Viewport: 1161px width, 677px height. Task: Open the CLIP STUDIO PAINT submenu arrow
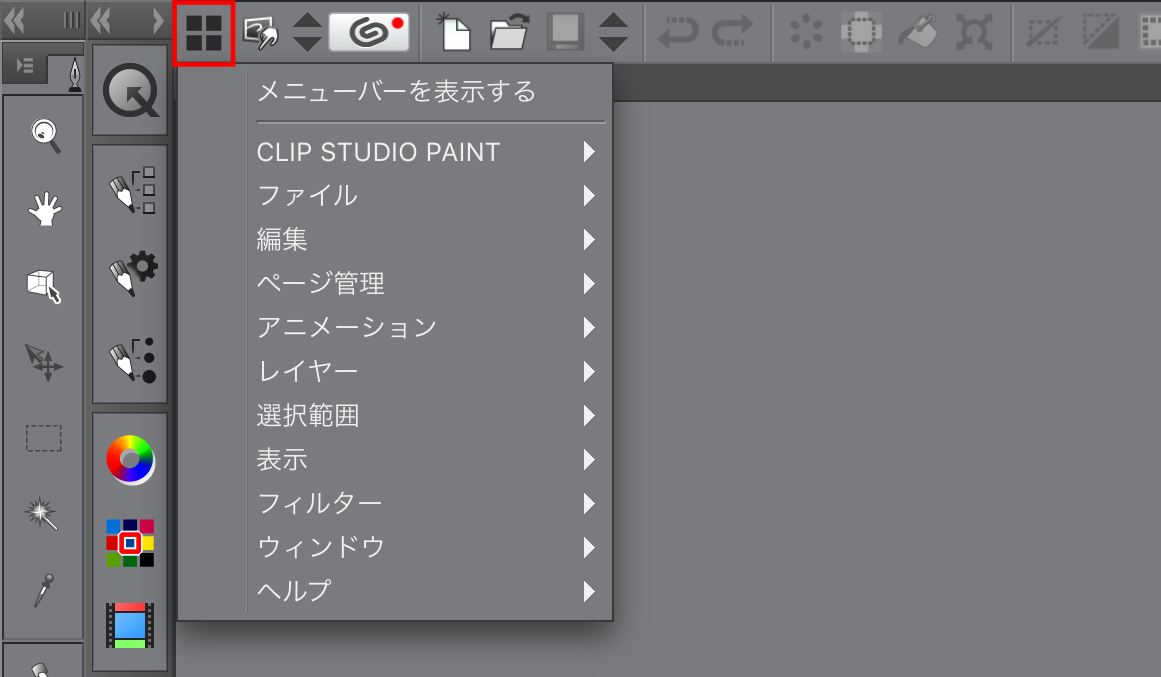coord(589,152)
